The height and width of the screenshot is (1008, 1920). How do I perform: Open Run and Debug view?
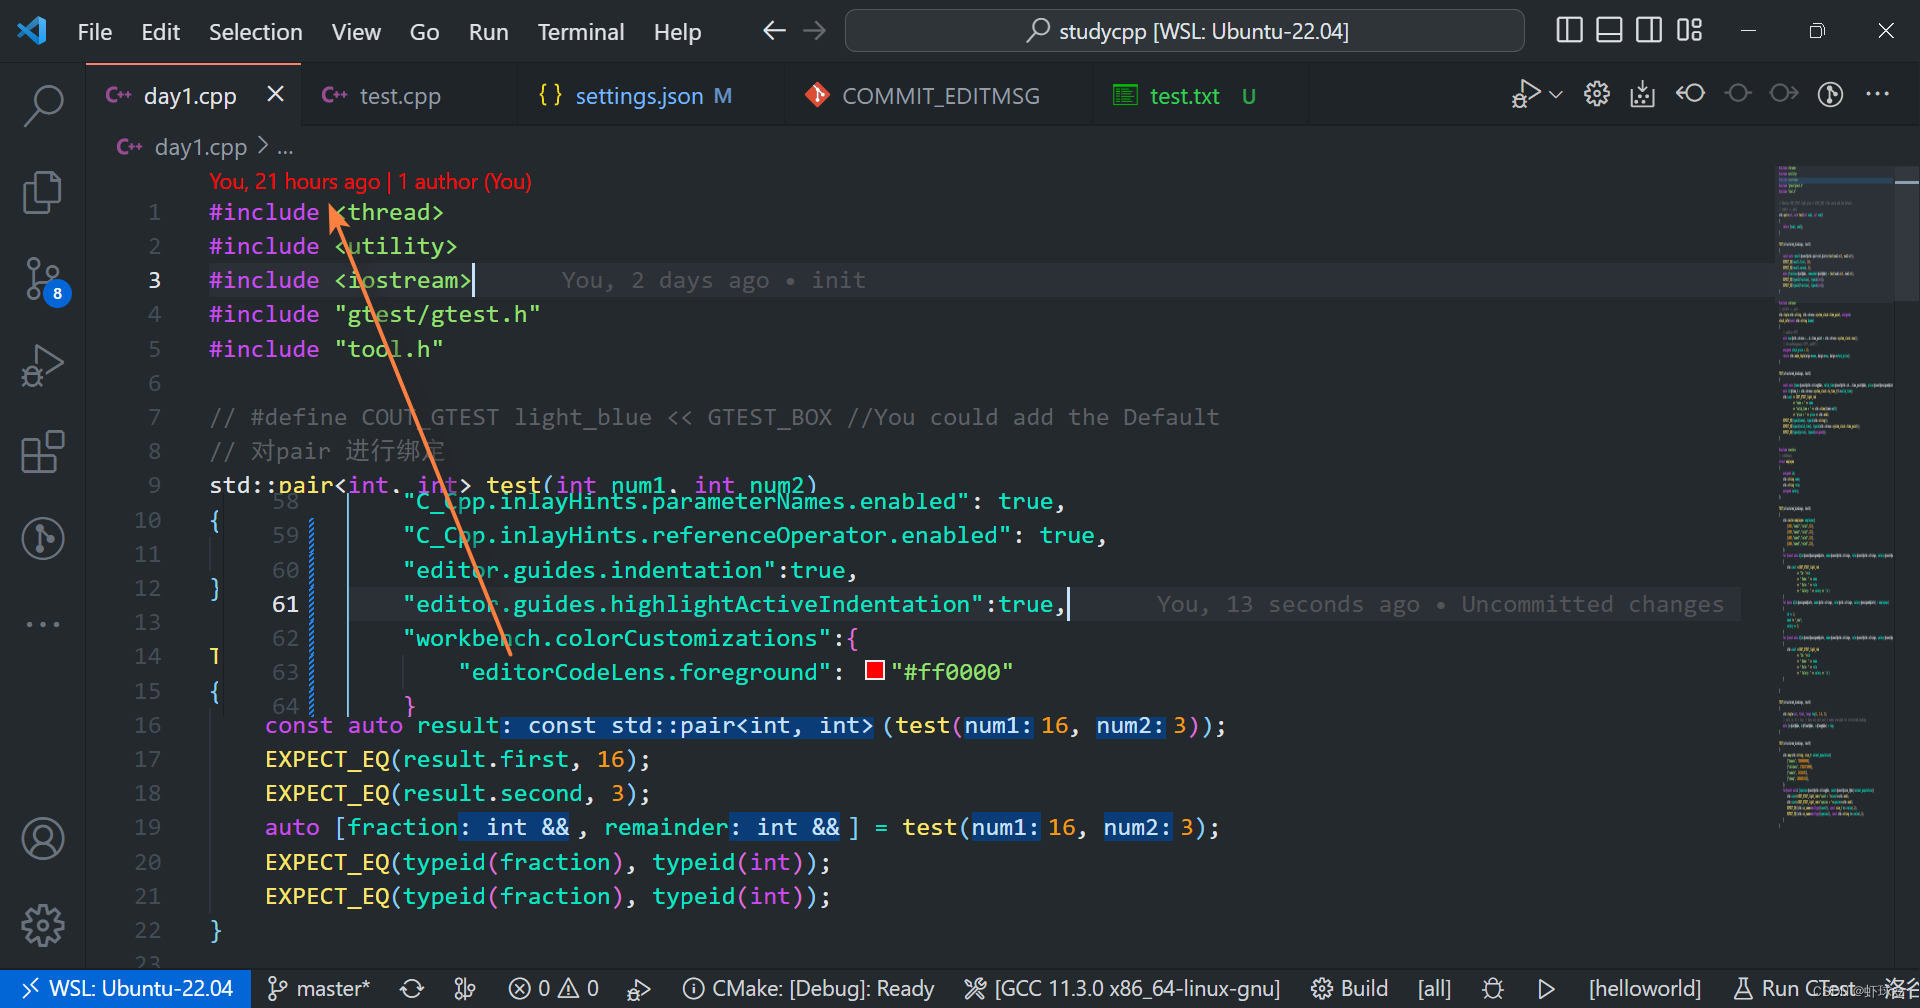tap(43, 366)
